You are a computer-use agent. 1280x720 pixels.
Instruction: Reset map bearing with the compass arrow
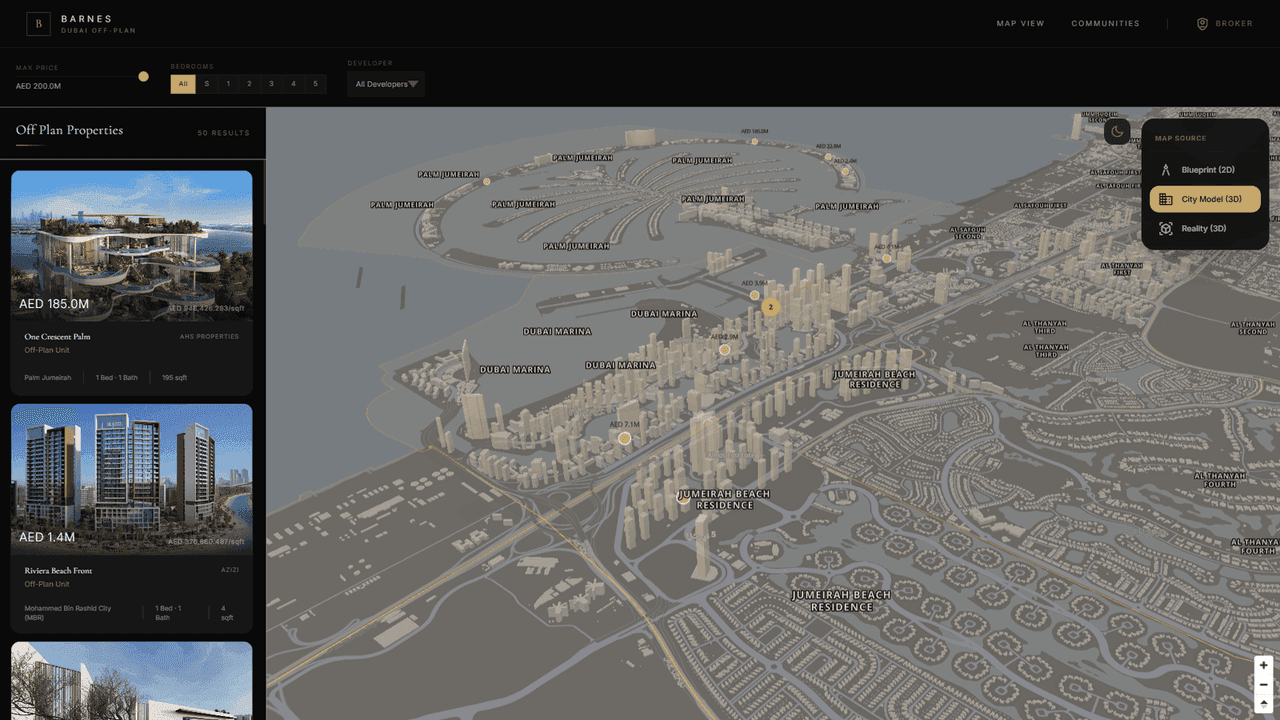pos(1264,704)
